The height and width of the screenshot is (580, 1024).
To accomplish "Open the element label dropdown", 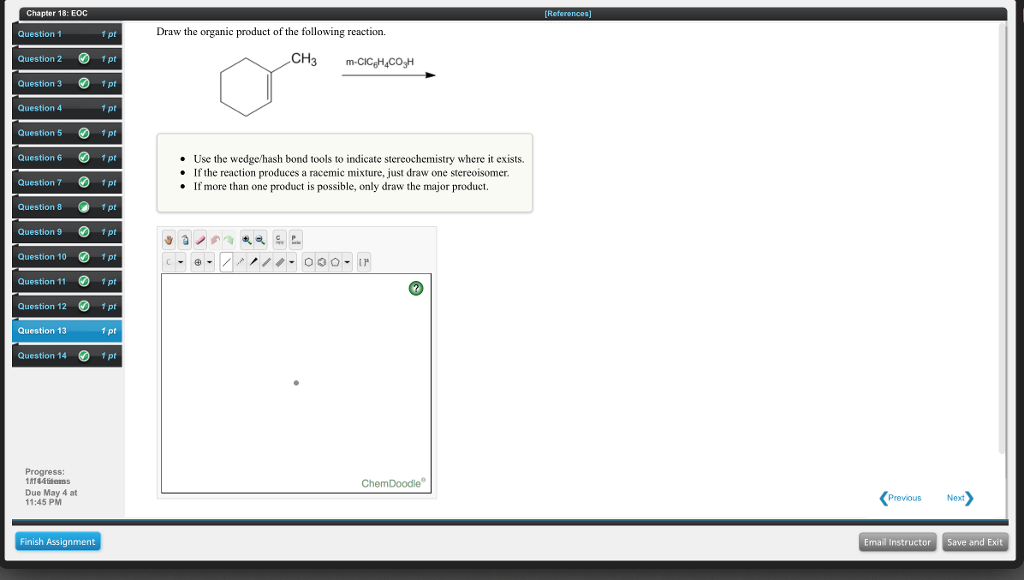I will point(179,261).
